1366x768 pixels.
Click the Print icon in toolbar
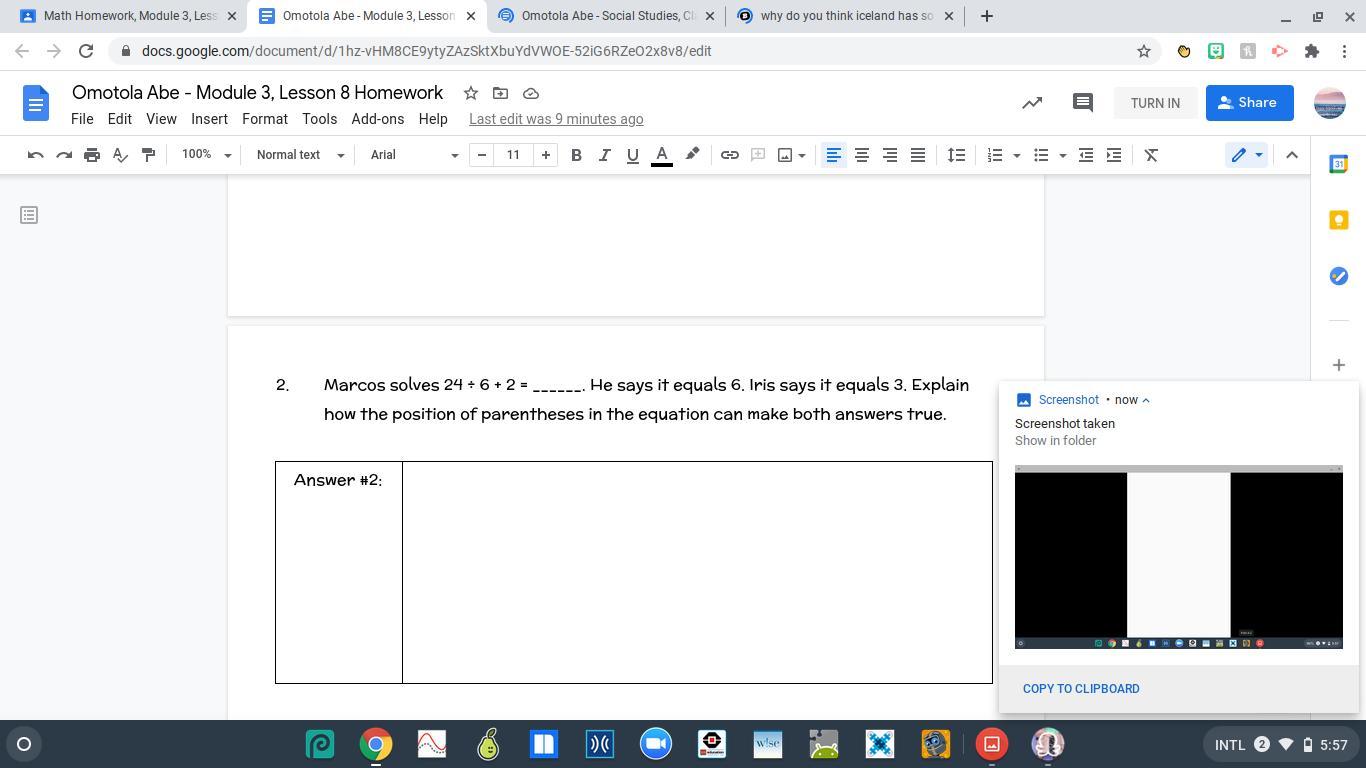point(92,155)
